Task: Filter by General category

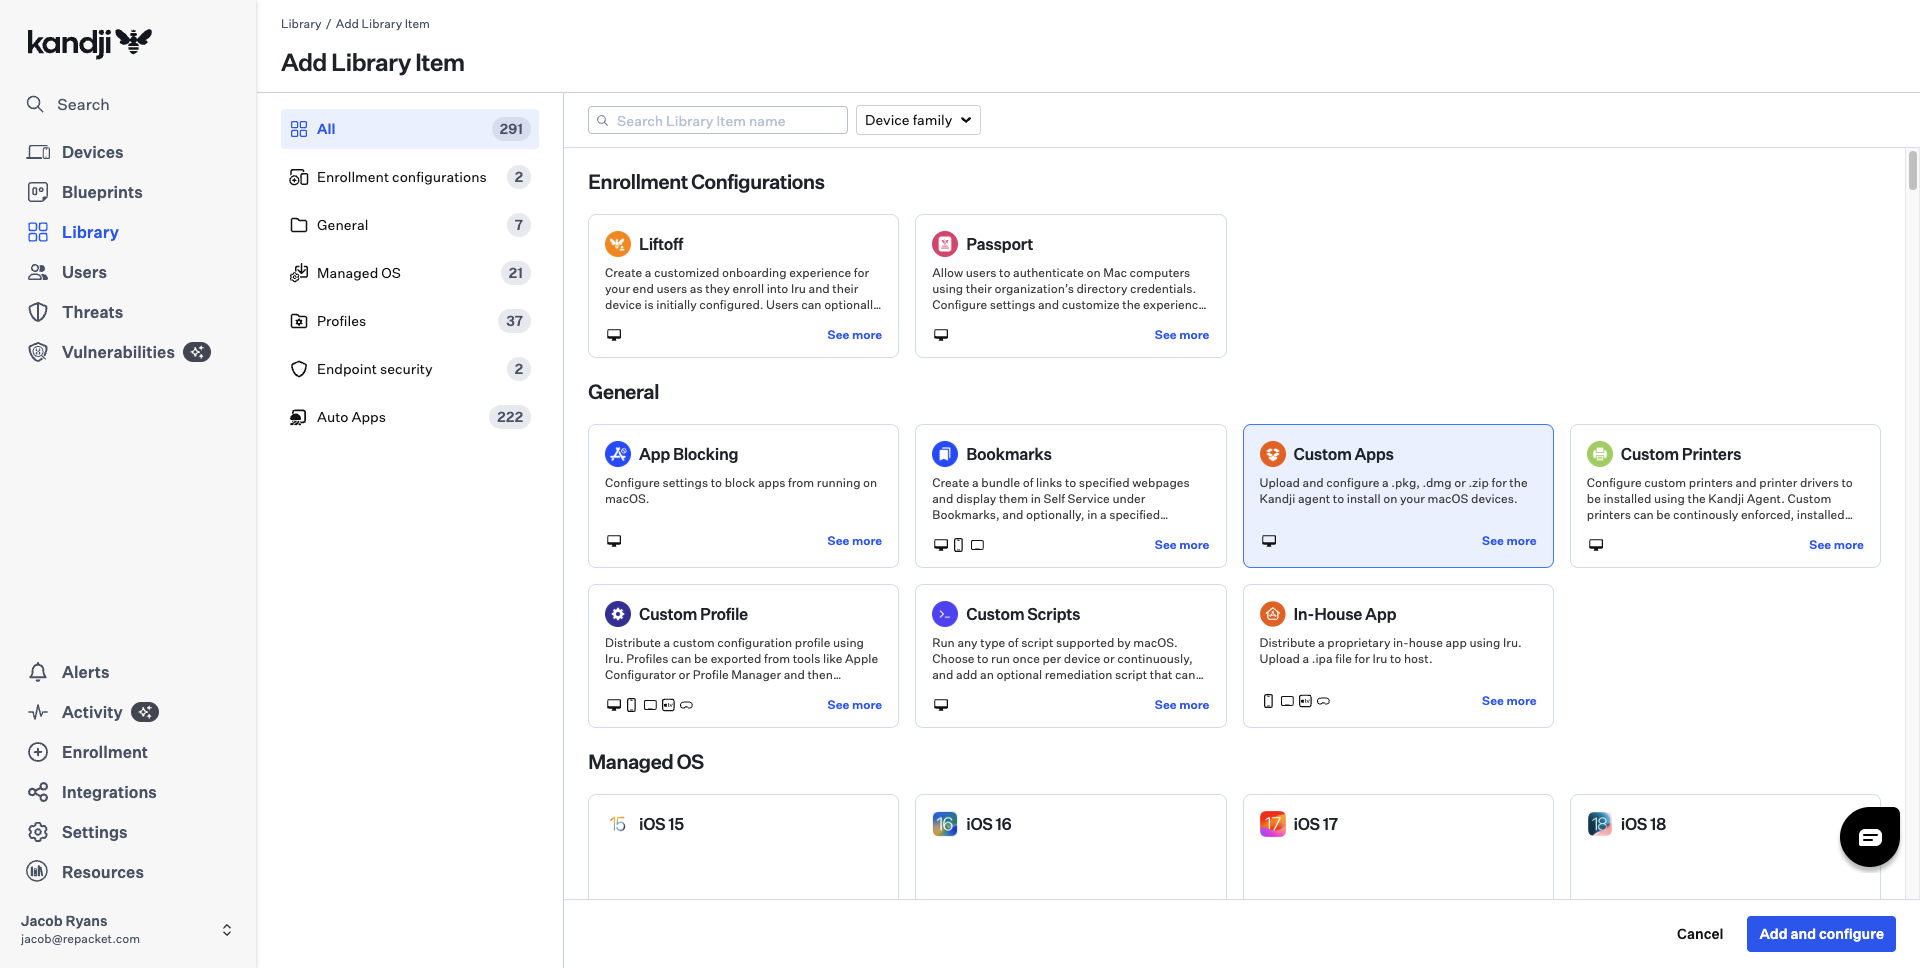Action: tap(410, 225)
